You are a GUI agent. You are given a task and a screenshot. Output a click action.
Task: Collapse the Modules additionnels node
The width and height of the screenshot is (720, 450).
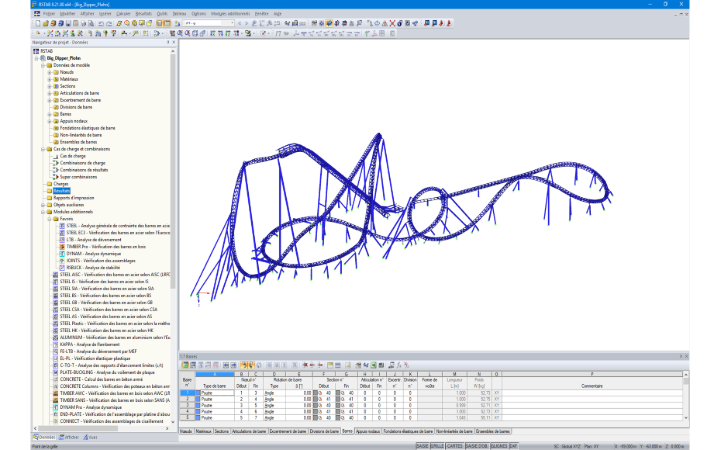pos(43,212)
